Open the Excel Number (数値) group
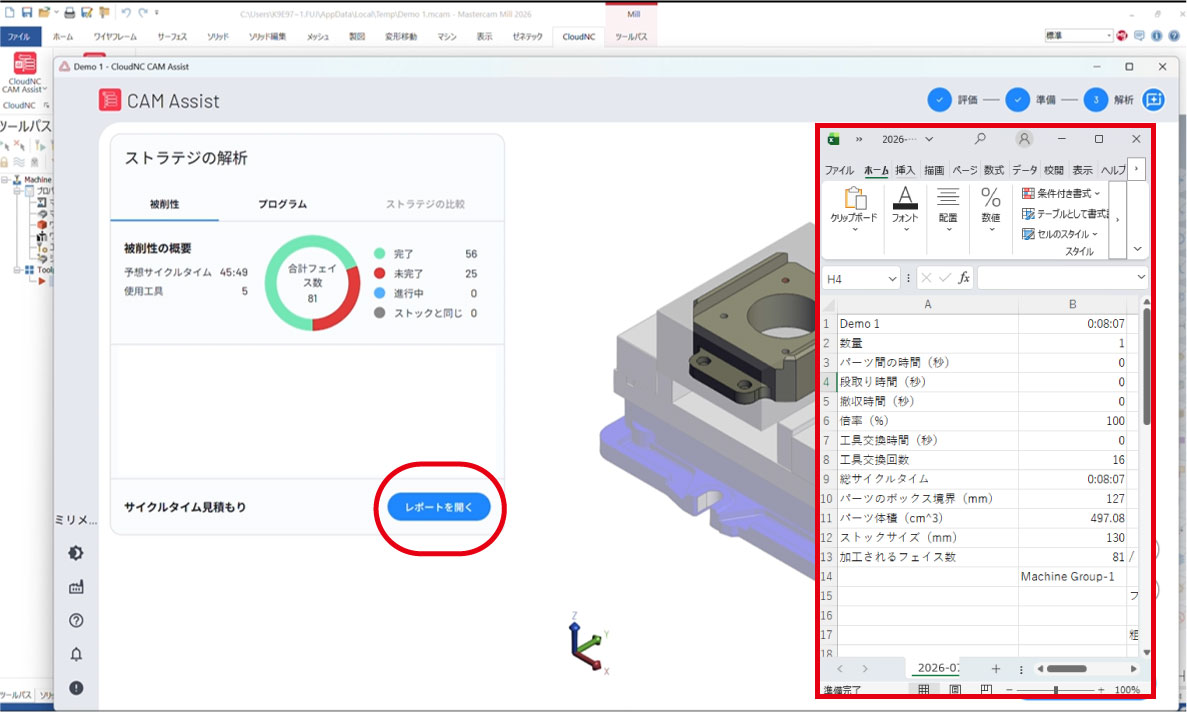1187x712 pixels. (x=991, y=209)
